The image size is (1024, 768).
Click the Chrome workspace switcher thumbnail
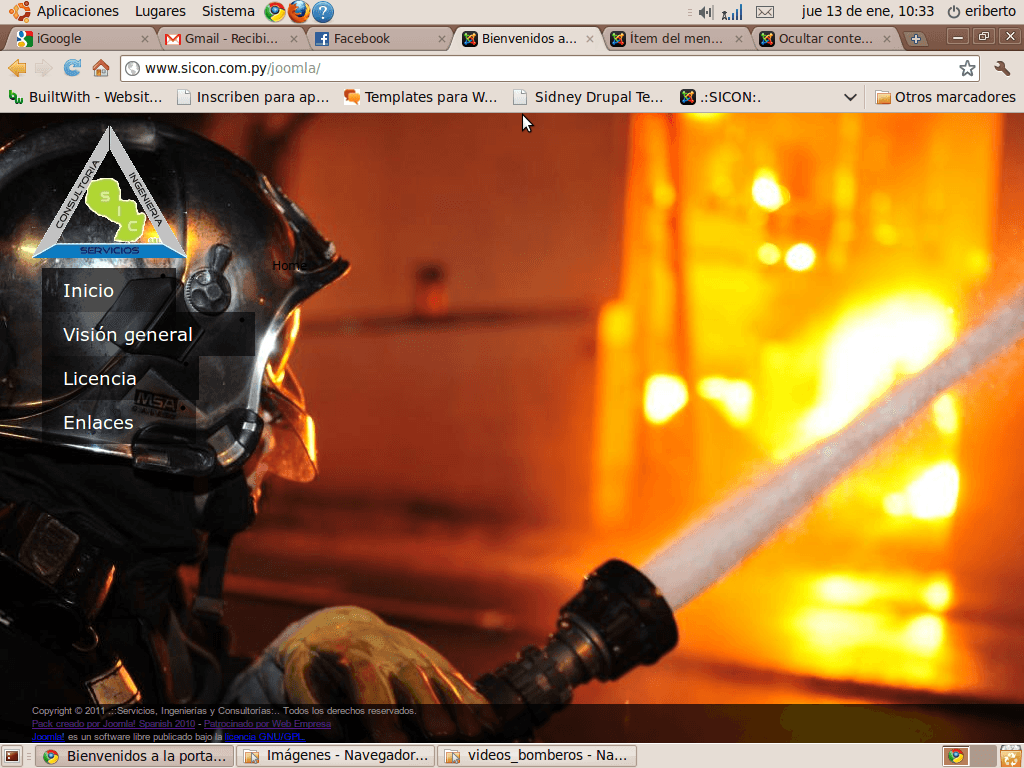click(x=955, y=756)
